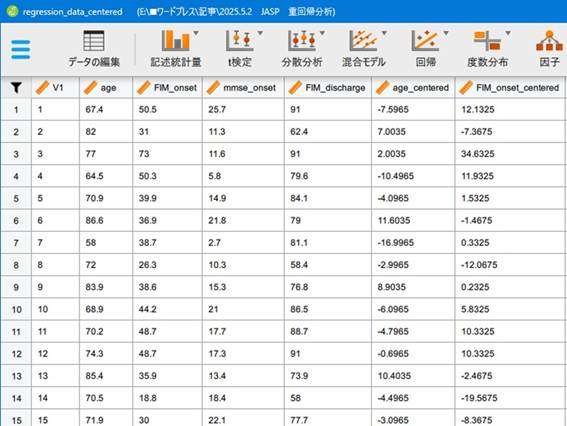Select the FIM_onset column header
Image resolution: width=567 pixels, height=426 pixels.
167,88
